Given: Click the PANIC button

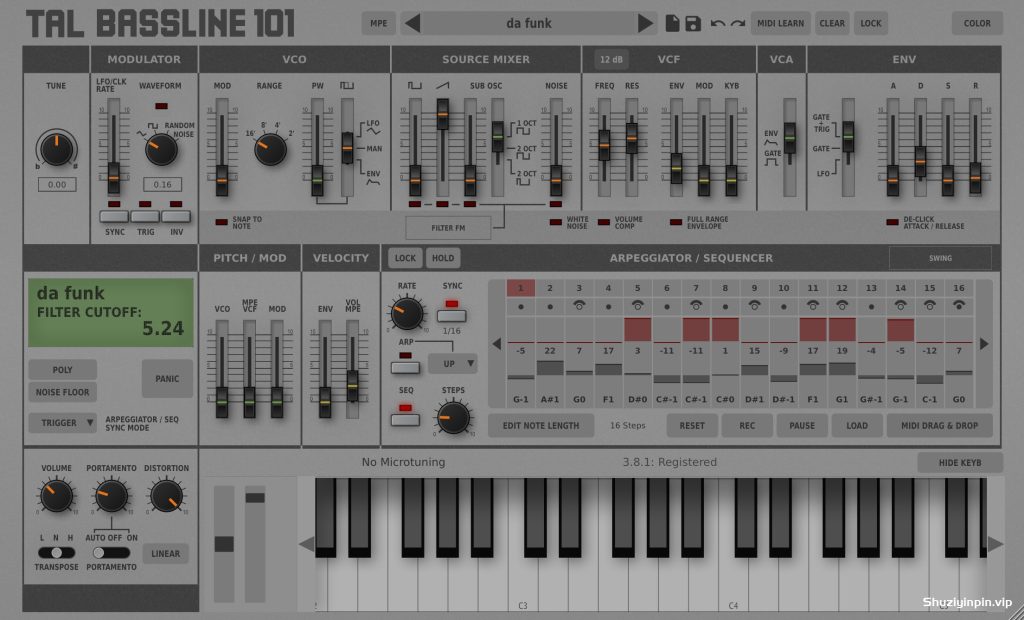Looking at the screenshot, I should [x=167, y=378].
